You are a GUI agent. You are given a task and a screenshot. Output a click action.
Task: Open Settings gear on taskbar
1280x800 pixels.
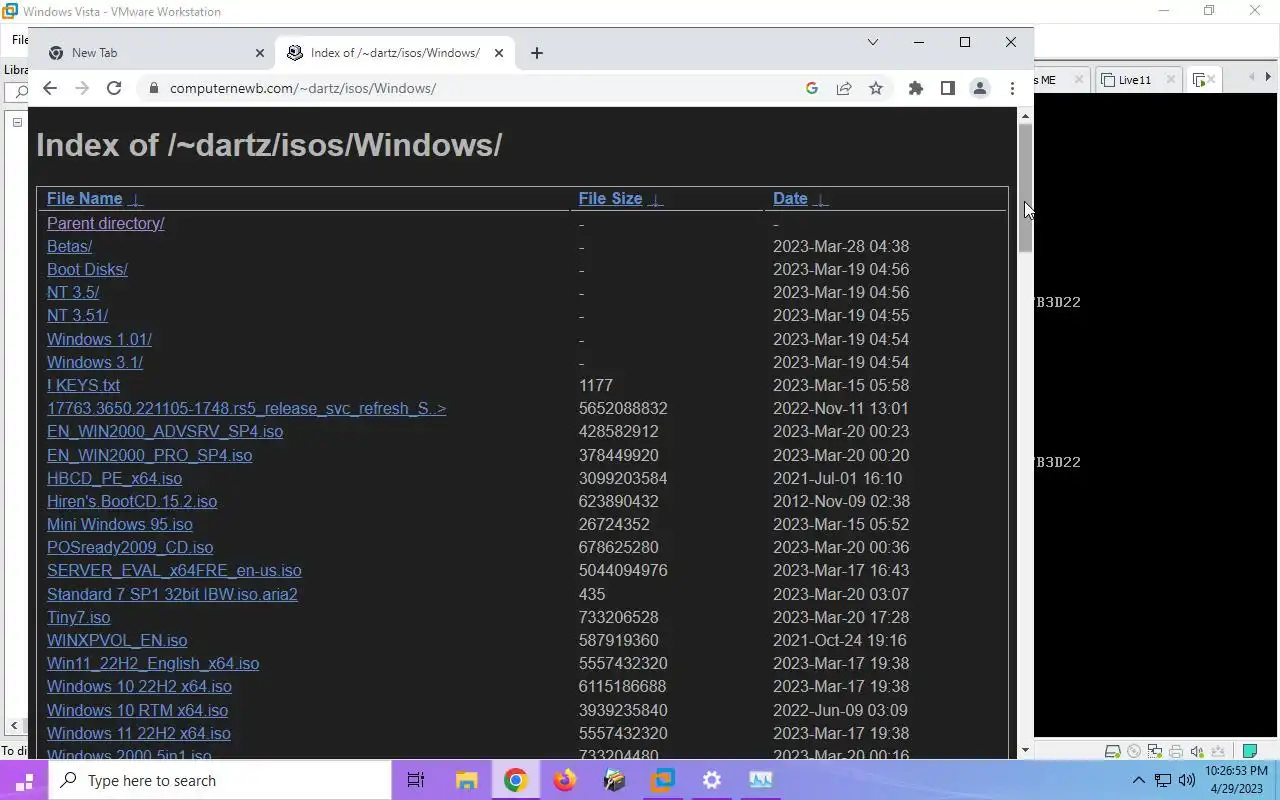712,780
